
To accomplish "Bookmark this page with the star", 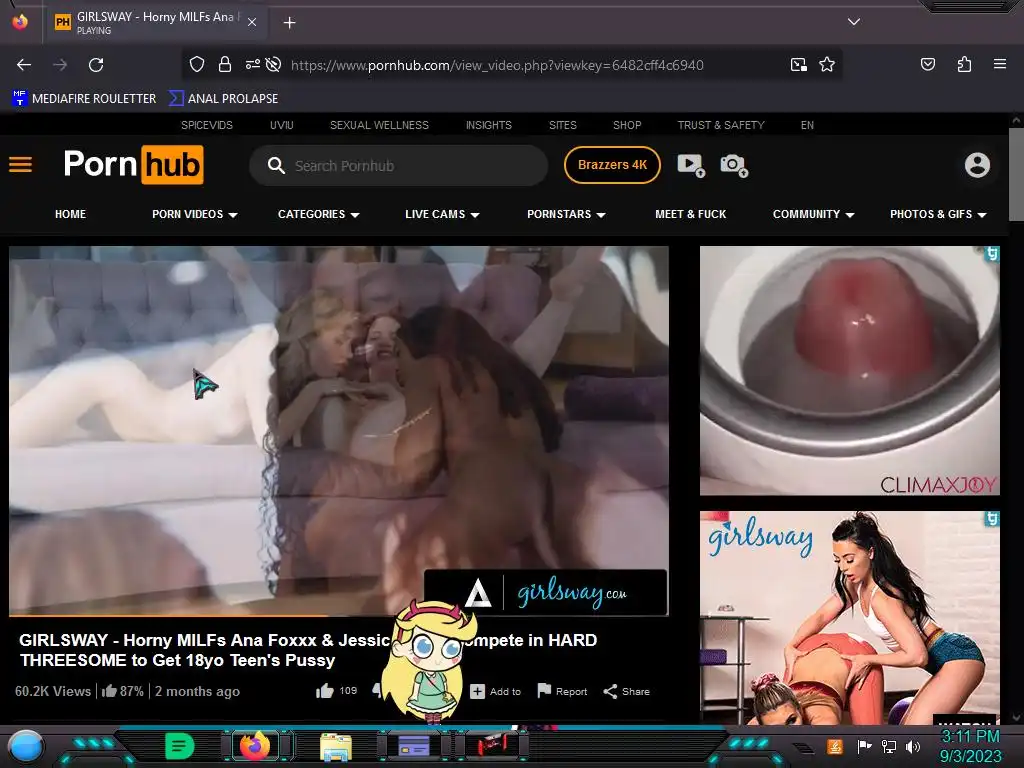I will point(827,65).
